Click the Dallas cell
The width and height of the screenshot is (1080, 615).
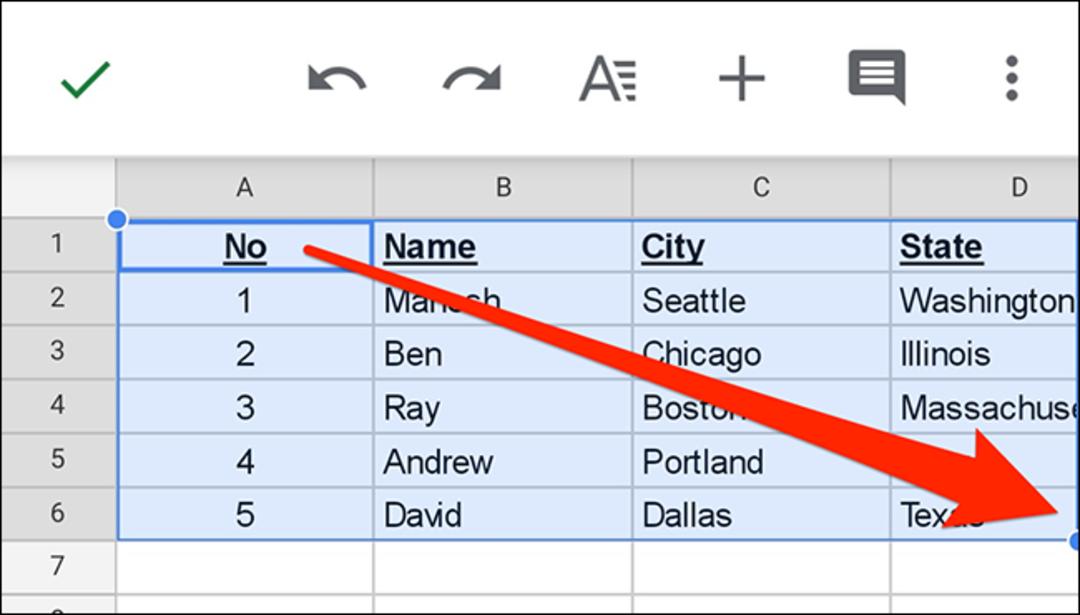click(761, 514)
